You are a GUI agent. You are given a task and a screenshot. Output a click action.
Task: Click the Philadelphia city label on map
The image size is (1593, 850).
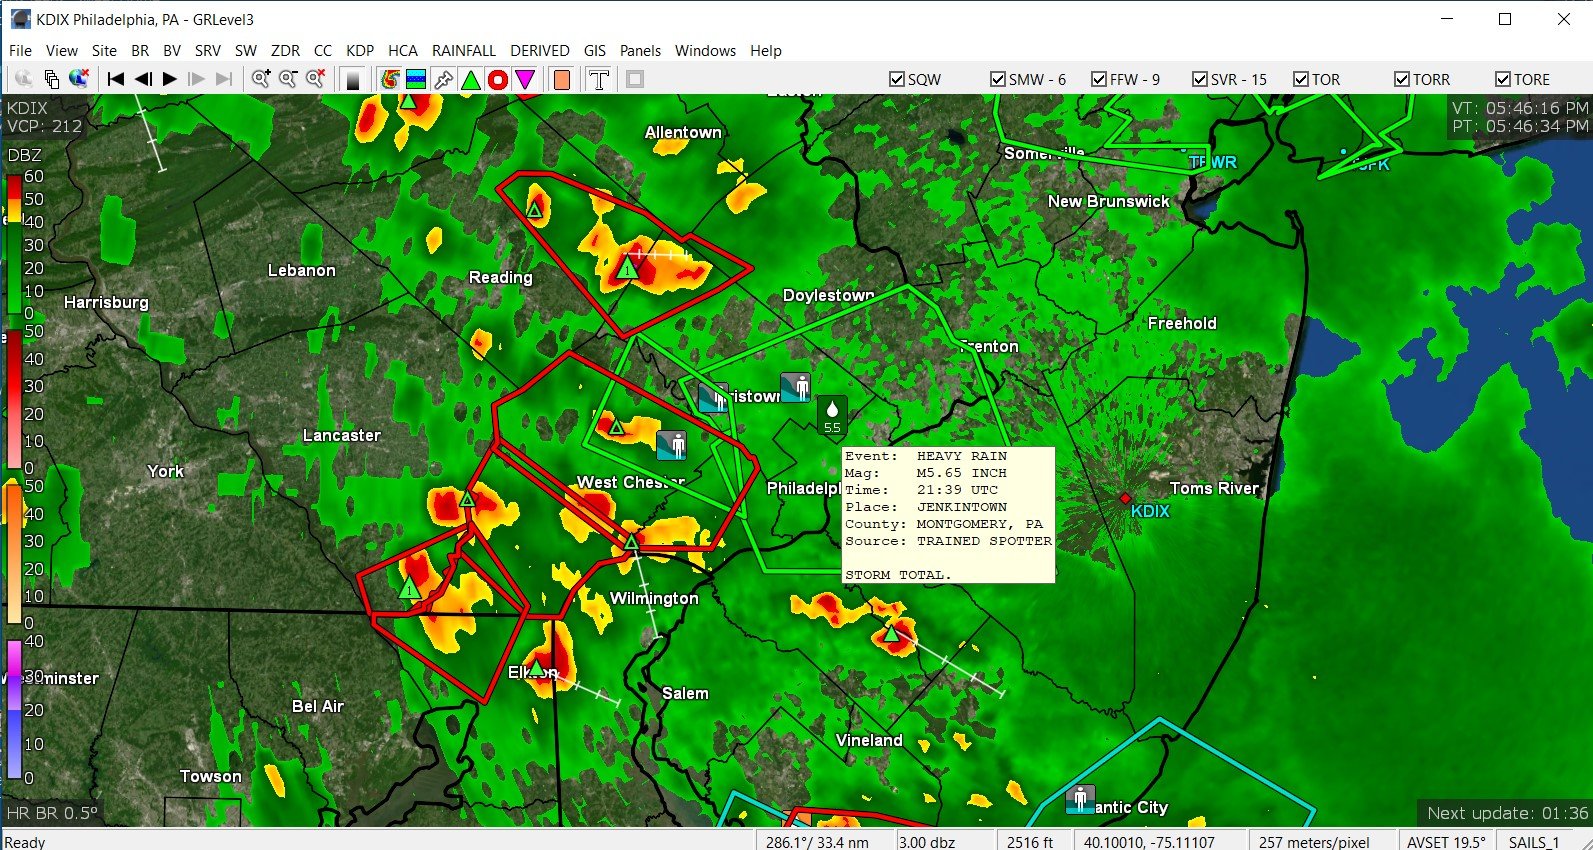pyautogui.click(x=803, y=488)
